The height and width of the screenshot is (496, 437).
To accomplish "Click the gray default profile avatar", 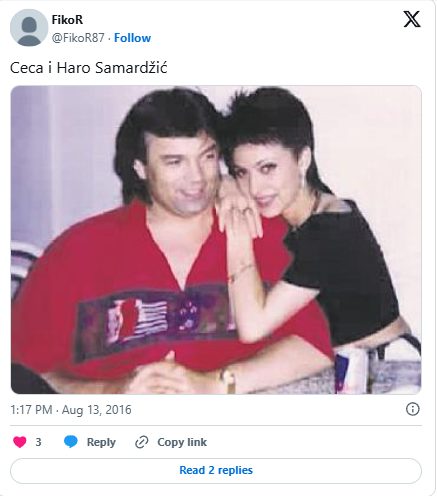I will (29, 28).
